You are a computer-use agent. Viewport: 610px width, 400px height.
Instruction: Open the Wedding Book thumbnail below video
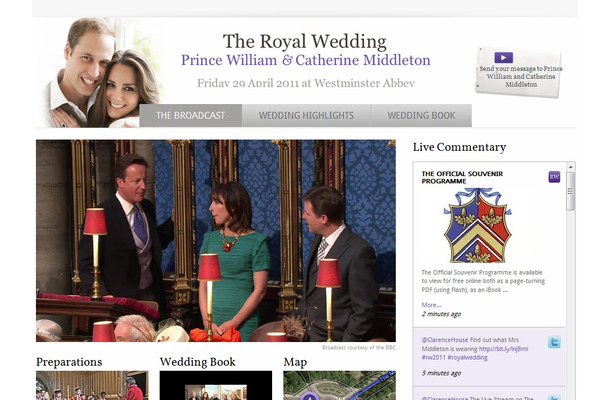coord(216,385)
